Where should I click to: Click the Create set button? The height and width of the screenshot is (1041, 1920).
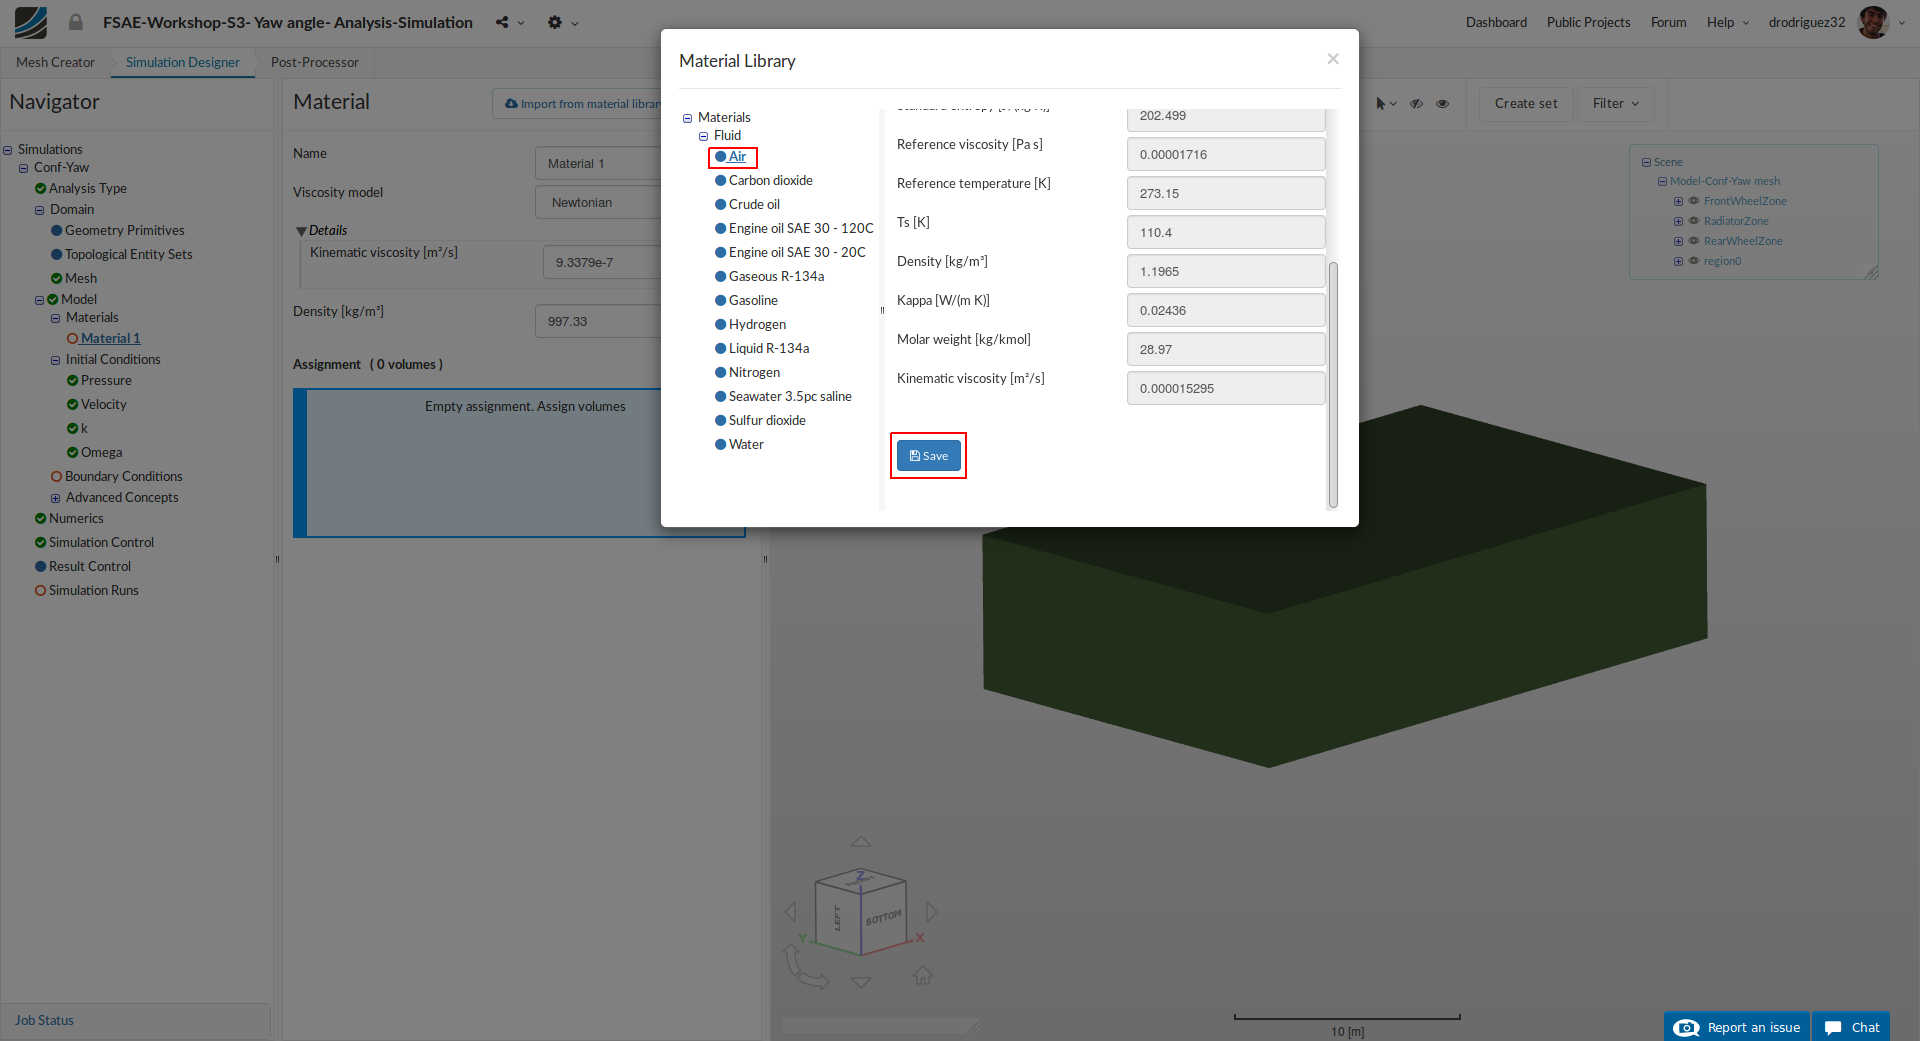(x=1526, y=103)
